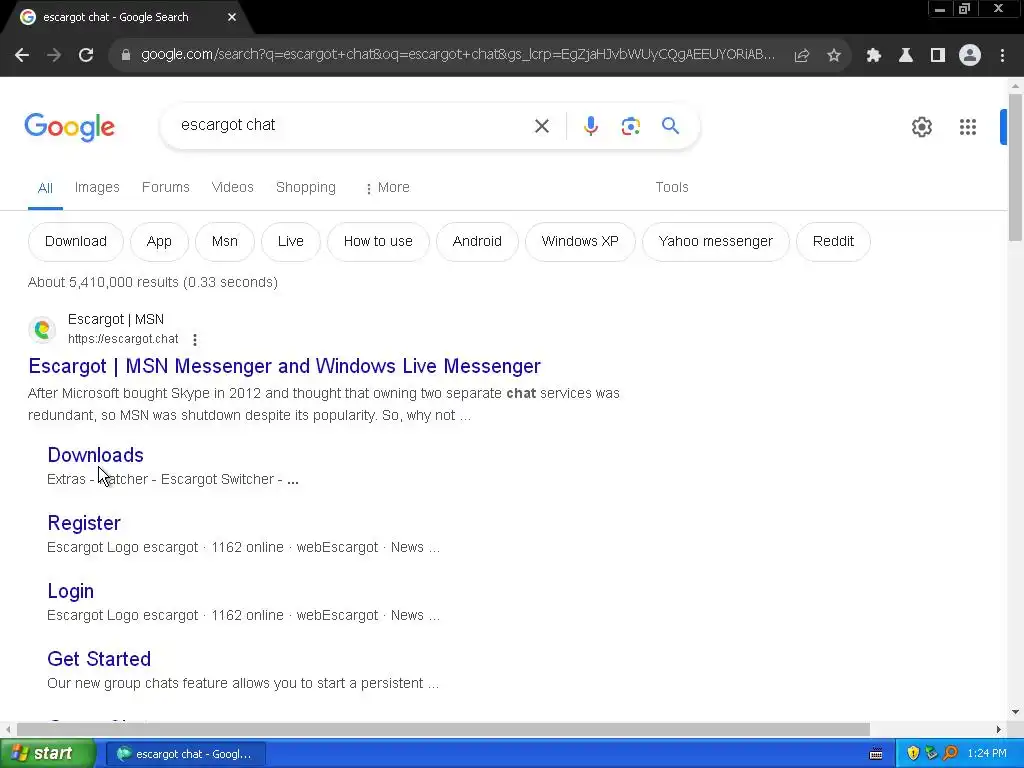Expand the More search categories menu
This screenshot has width=1024, height=768.
tap(387, 187)
